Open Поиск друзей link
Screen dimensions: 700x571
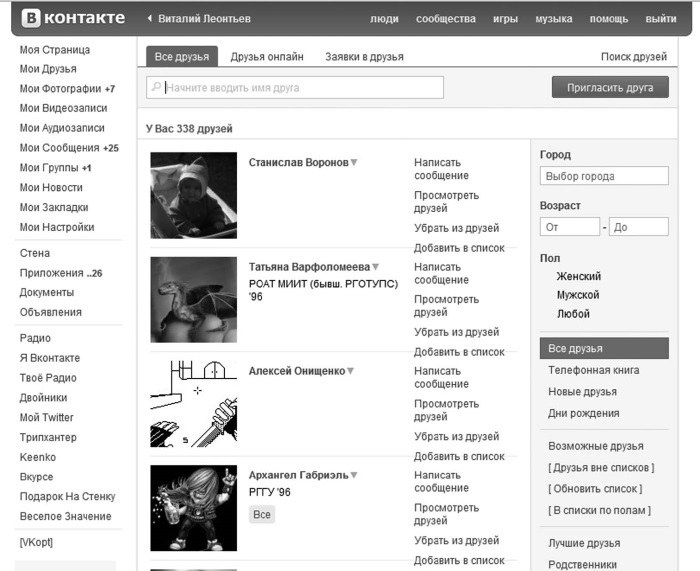click(x=633, y=57)
